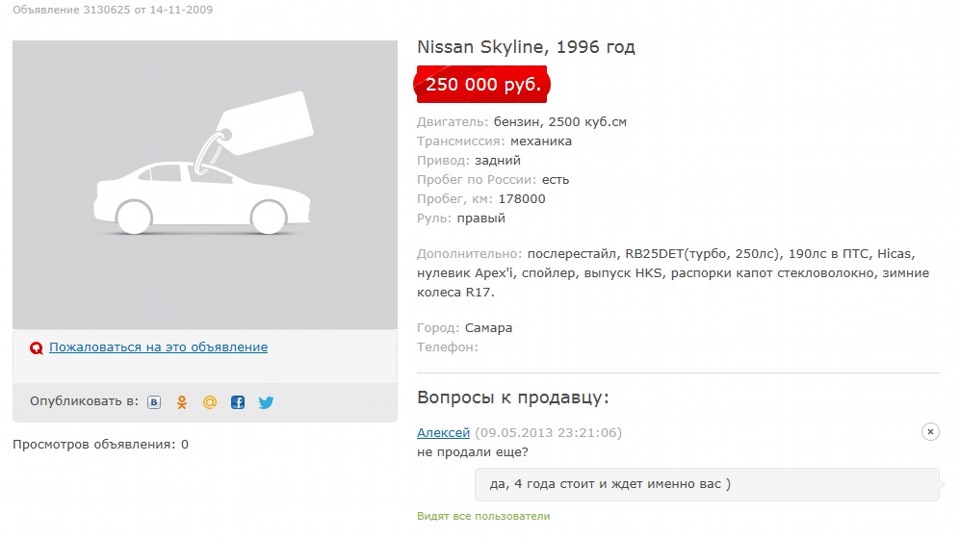Image resolution: width=960 pixels, height=539 pixels.
Task: Share the listing on Twitter
Action: (x=266, y=402)
